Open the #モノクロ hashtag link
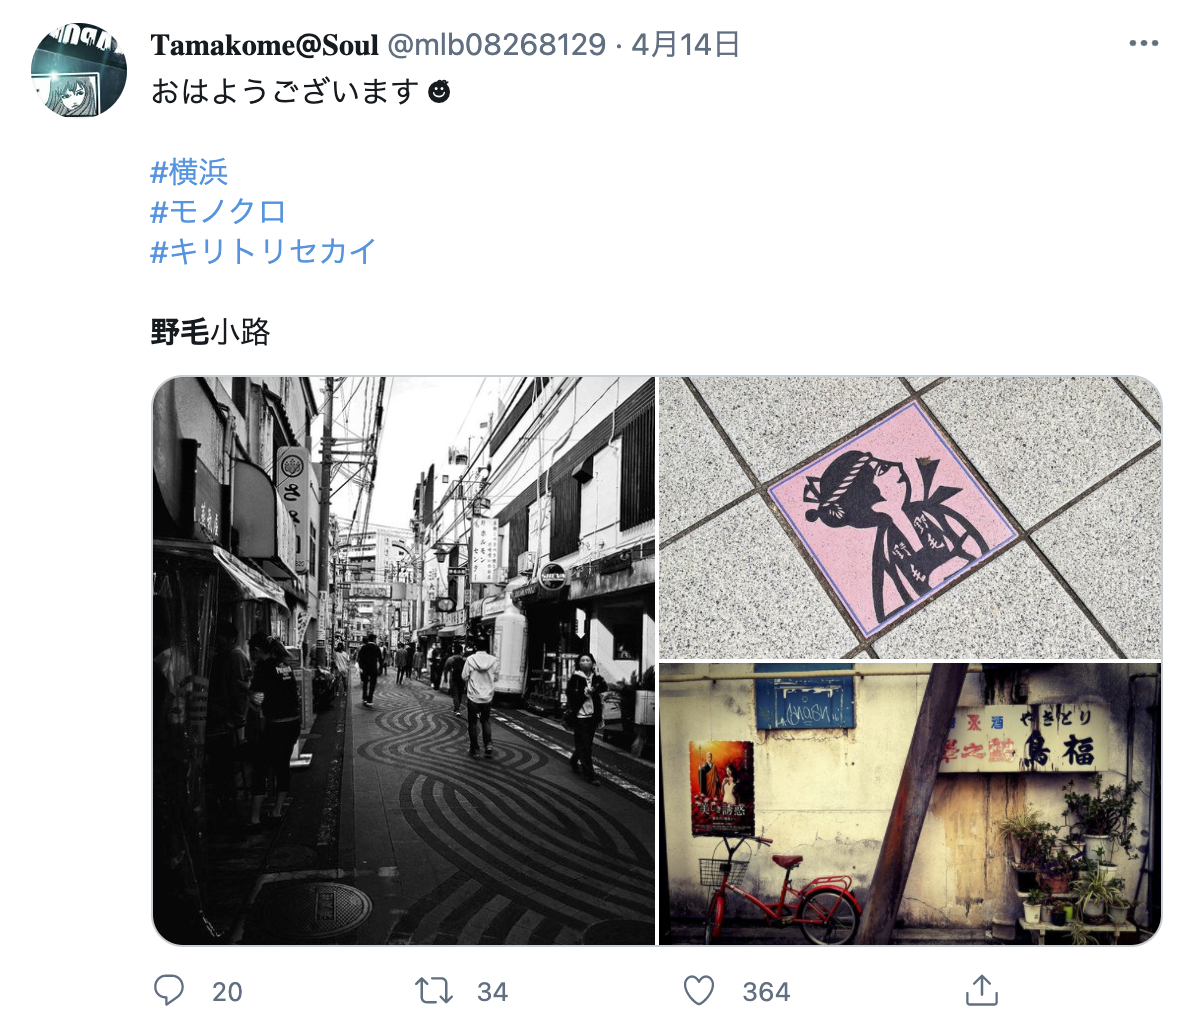This screenshot has width=1194, height=1035. (218, 212)
